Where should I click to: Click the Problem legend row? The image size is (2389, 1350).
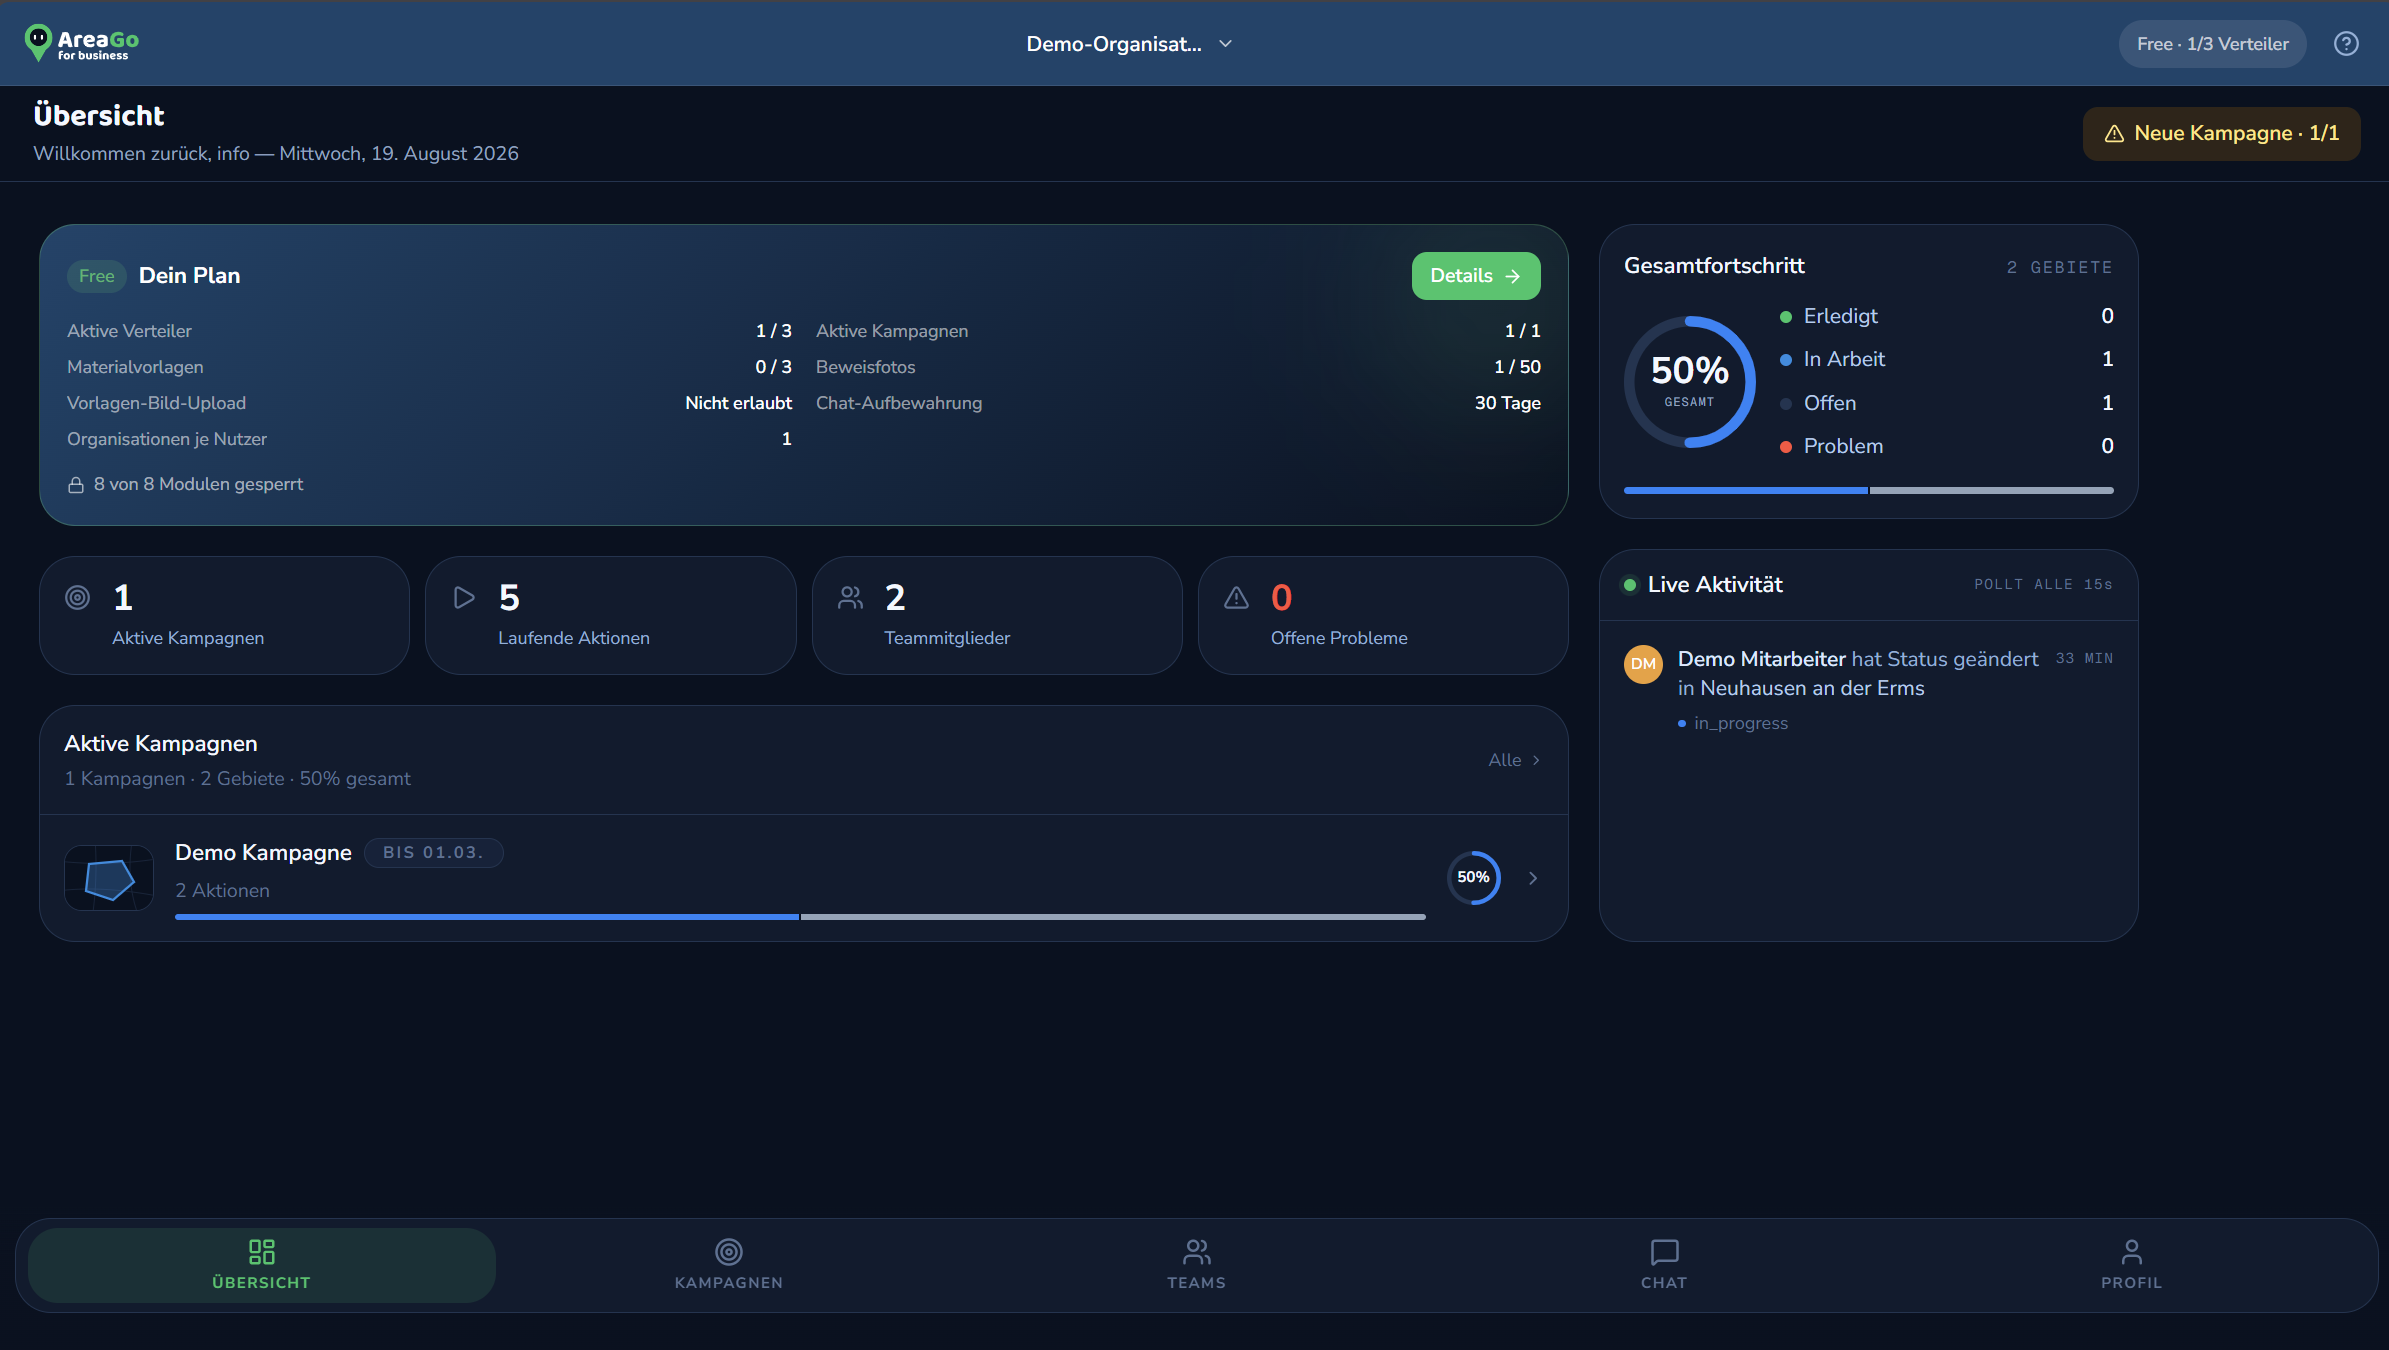[x=1947, y=446]
